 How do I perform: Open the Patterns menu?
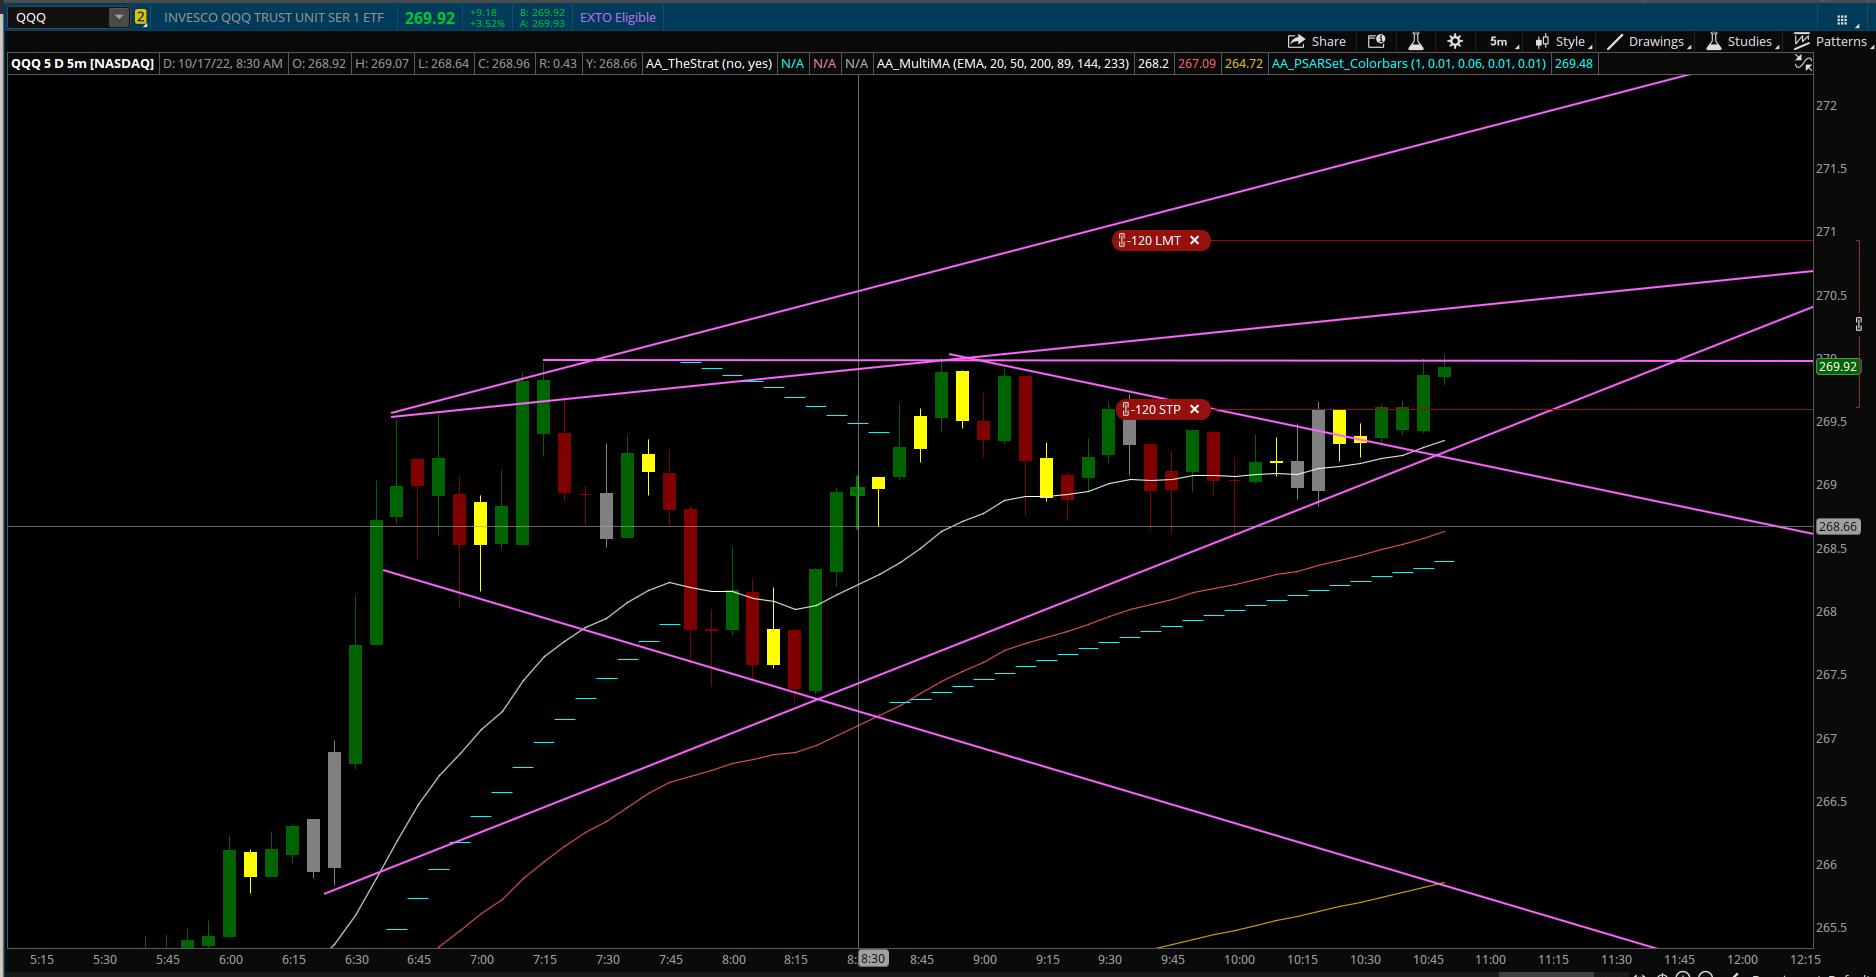coord(1832,41)
